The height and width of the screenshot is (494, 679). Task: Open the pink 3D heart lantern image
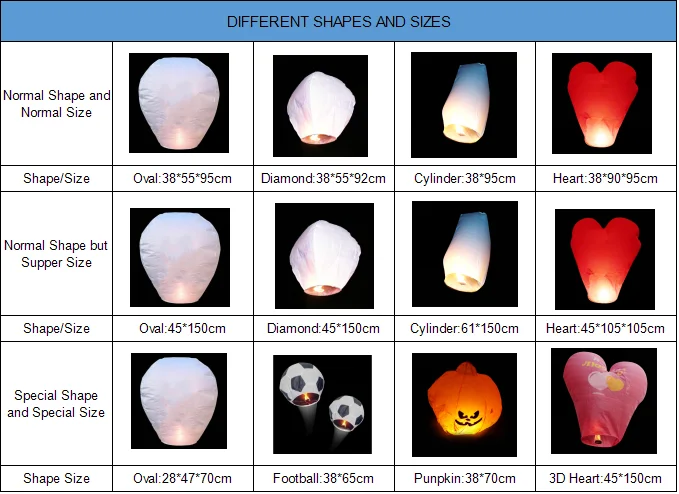604,401
